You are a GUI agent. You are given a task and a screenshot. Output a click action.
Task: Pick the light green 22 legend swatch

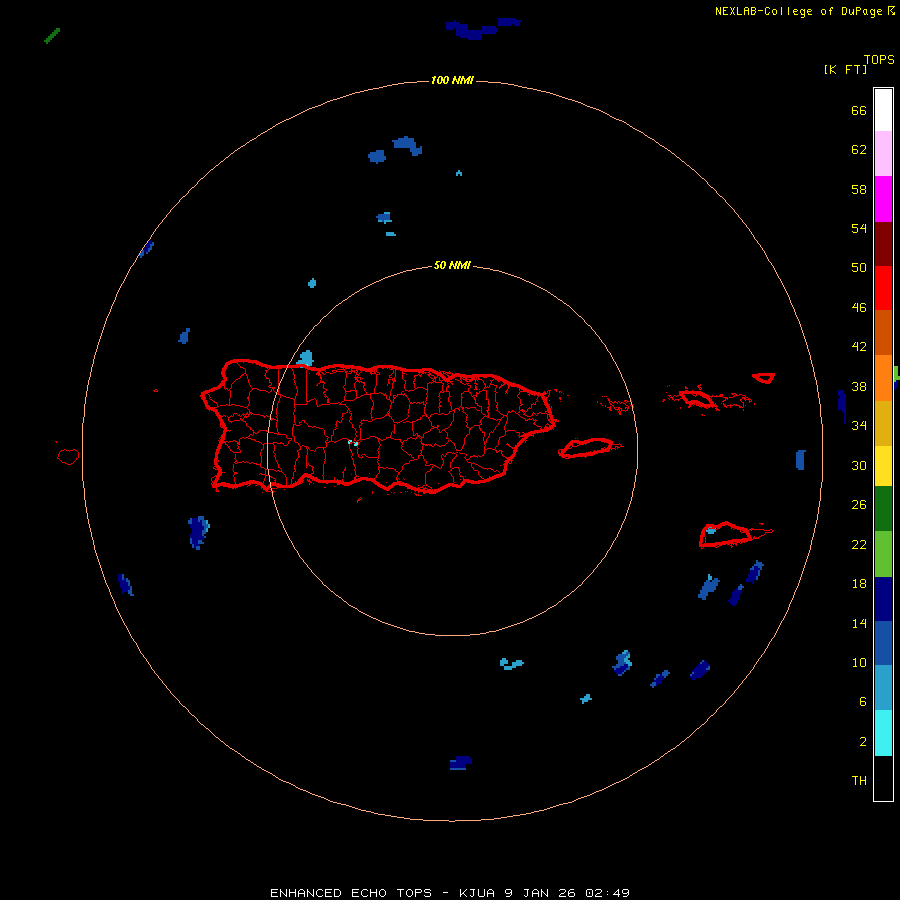tap(883, 554)
